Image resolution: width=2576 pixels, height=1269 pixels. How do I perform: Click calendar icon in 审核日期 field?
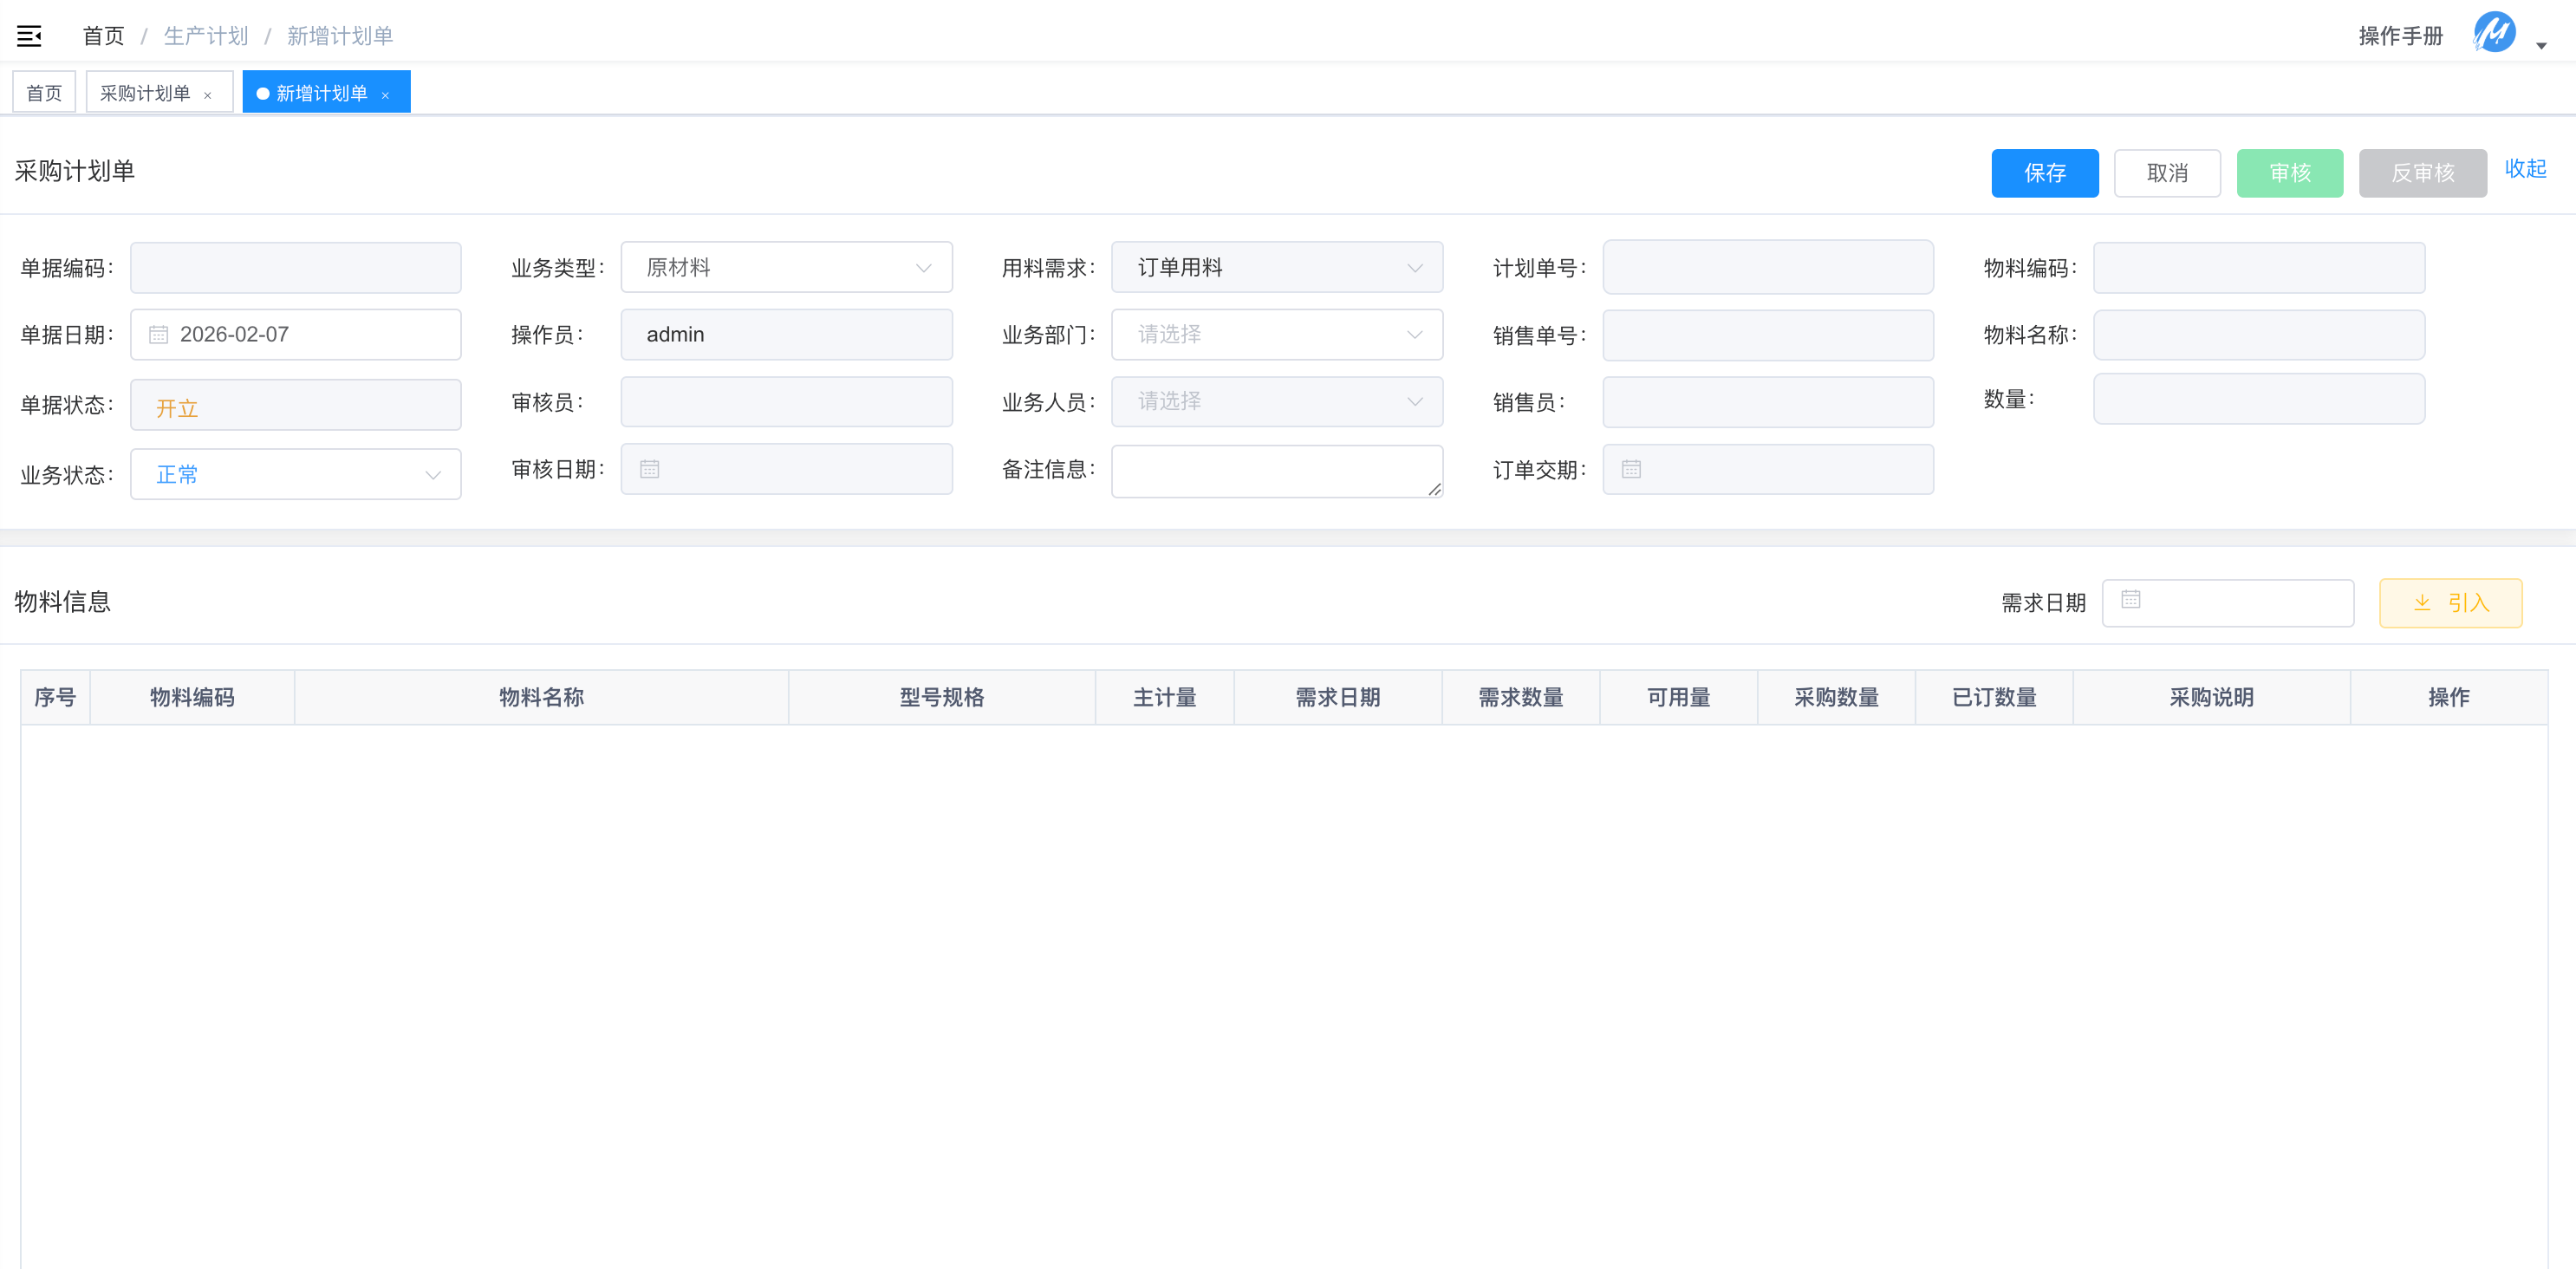coord(649,469)
